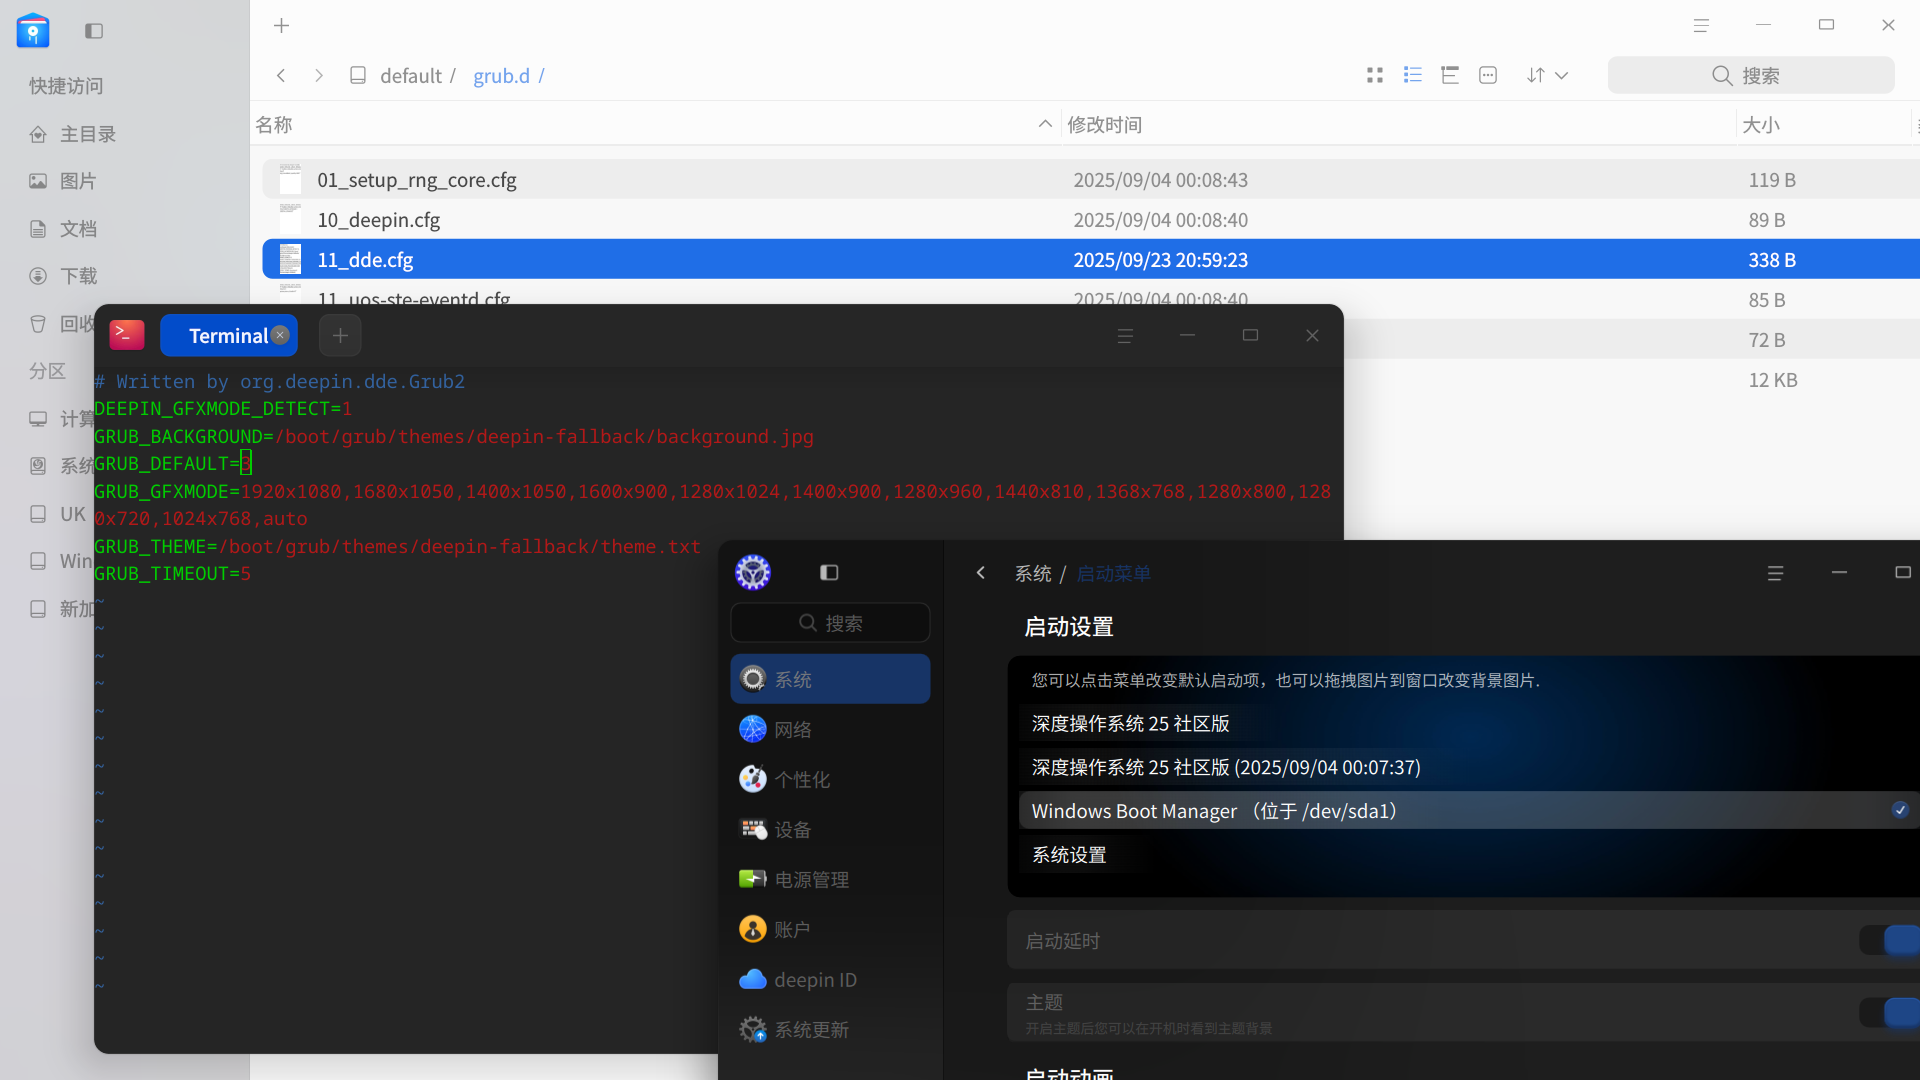Toggle the file manager sidebar icon
Viewport: 1920px width, 1080px height.
click(94, 31)
